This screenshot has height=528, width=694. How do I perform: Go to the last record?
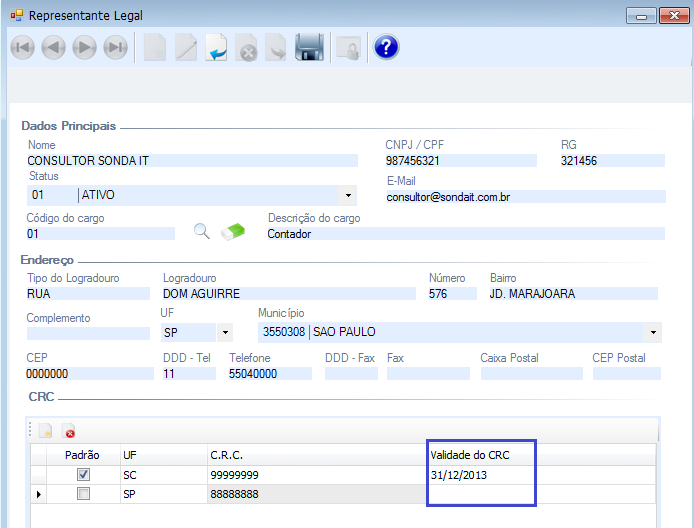(116, 47)
